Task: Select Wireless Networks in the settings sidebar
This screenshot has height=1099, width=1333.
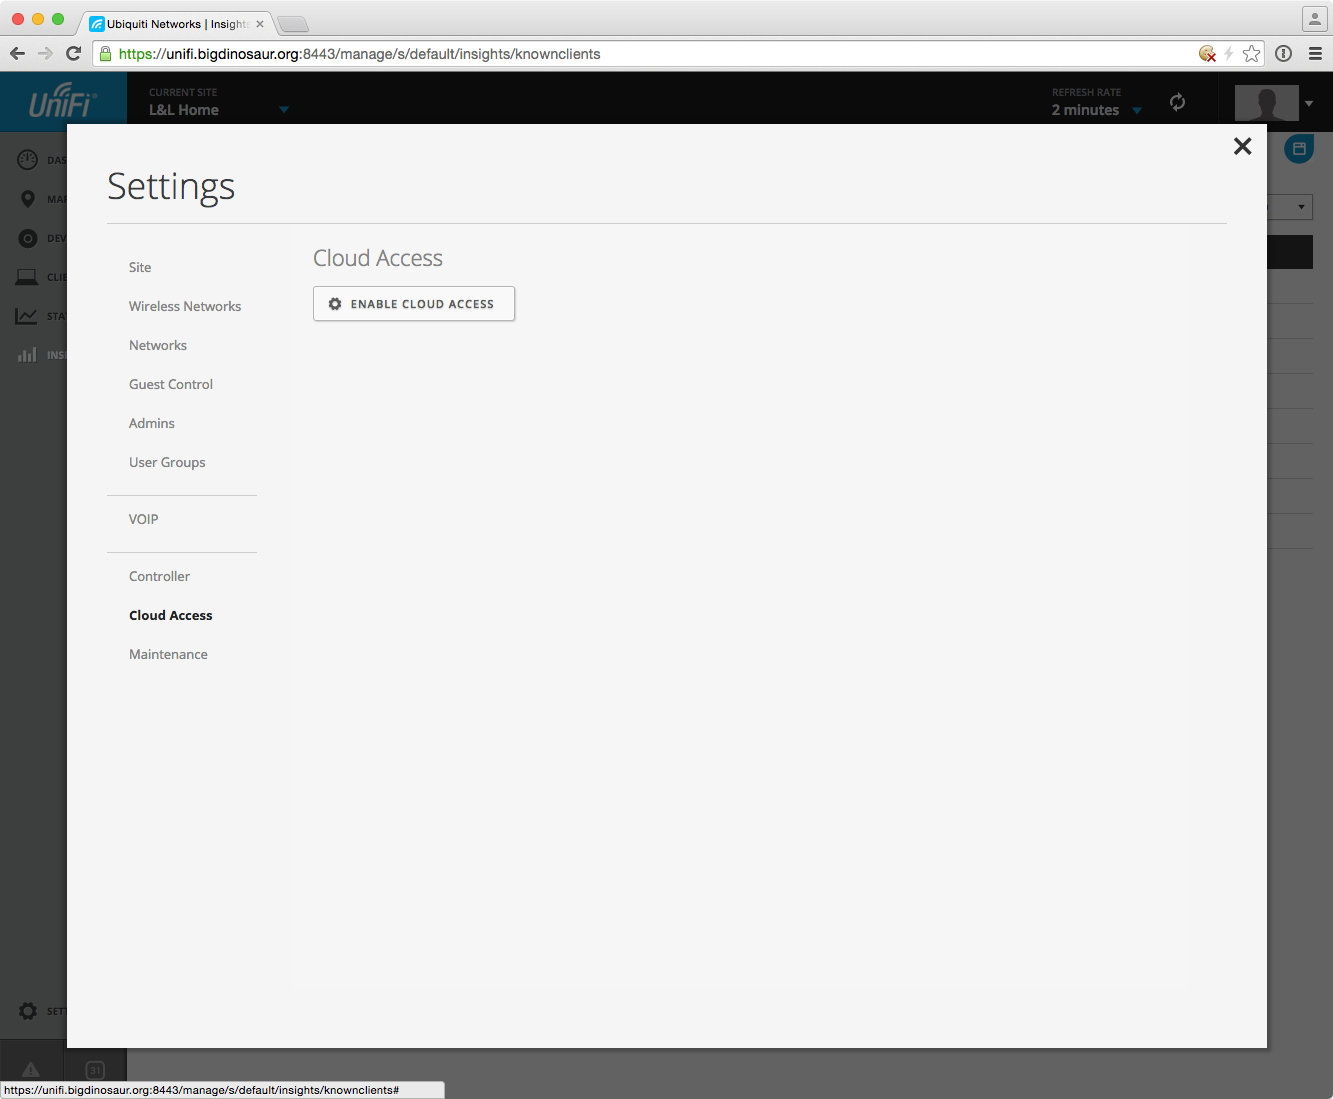Action: [x=185, y=306]
